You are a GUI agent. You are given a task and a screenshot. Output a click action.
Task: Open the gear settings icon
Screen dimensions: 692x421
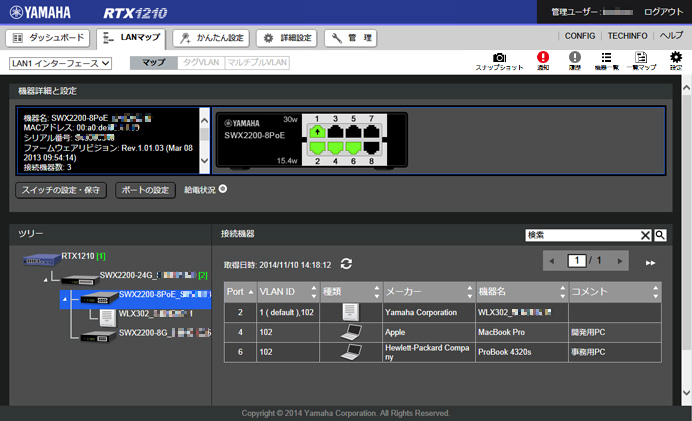[x=676, y=59]
